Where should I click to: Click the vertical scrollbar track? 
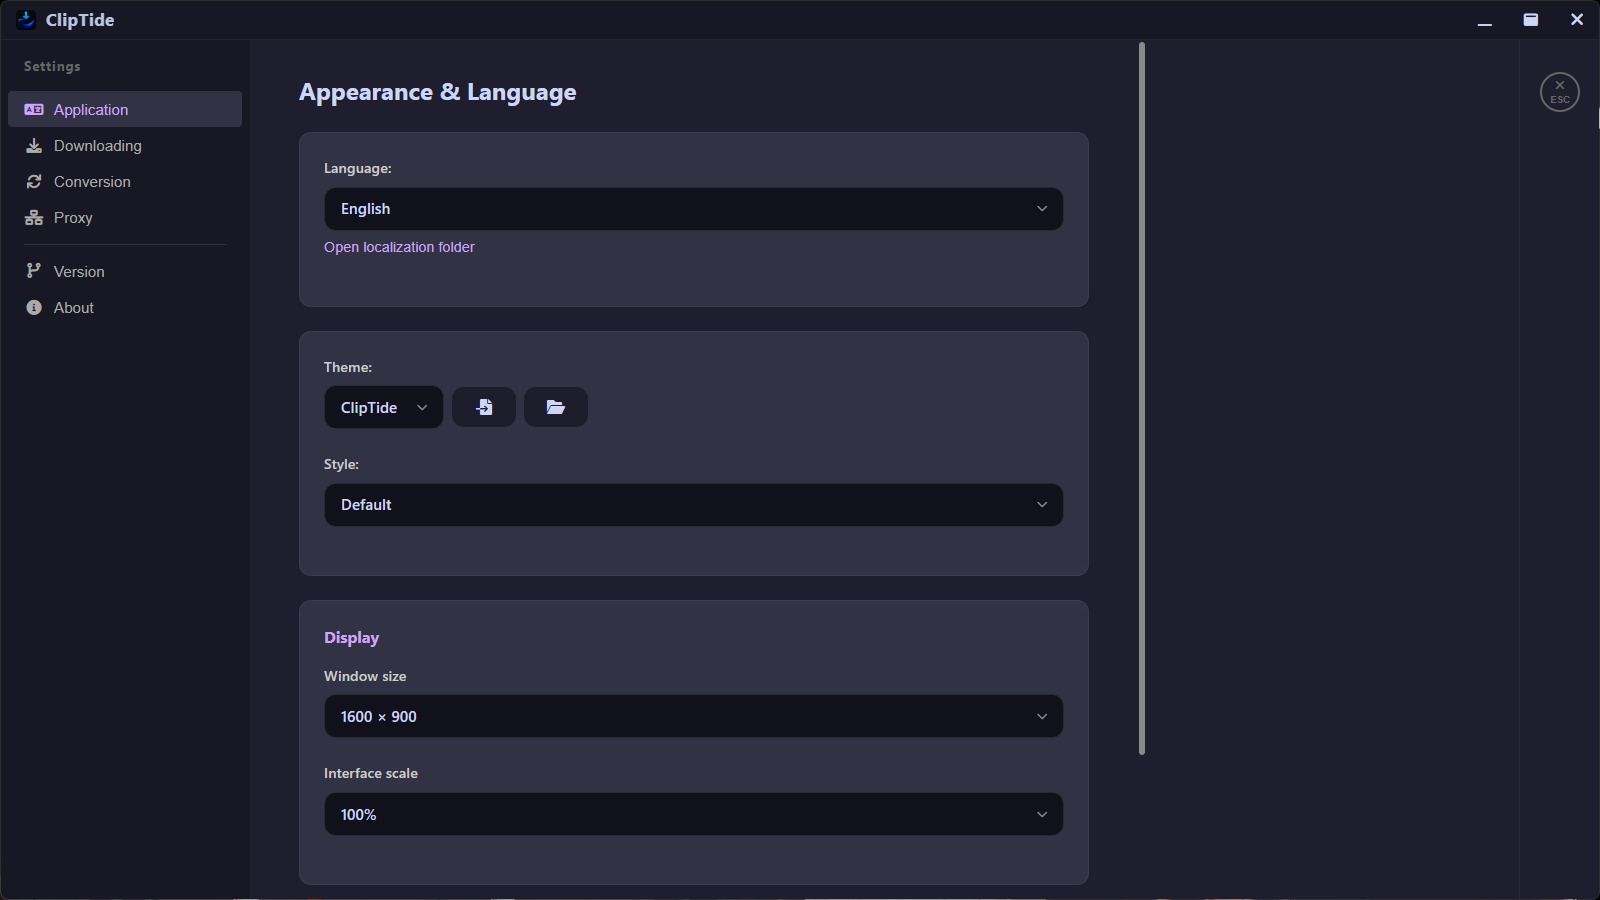tap(1141, 400)
